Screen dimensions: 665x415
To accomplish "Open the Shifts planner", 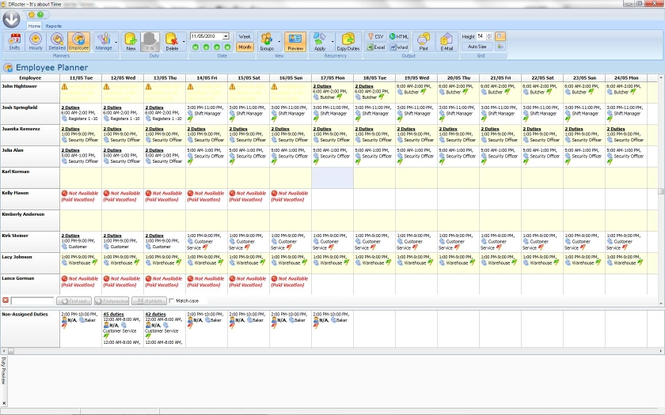I will tap(14, 42).
